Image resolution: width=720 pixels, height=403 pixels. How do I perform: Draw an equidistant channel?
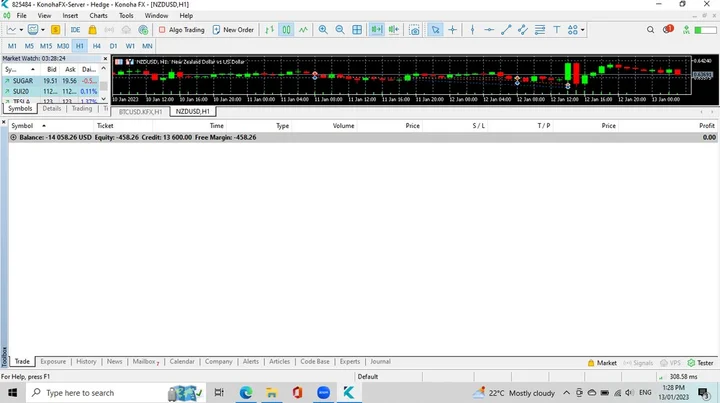523,30
